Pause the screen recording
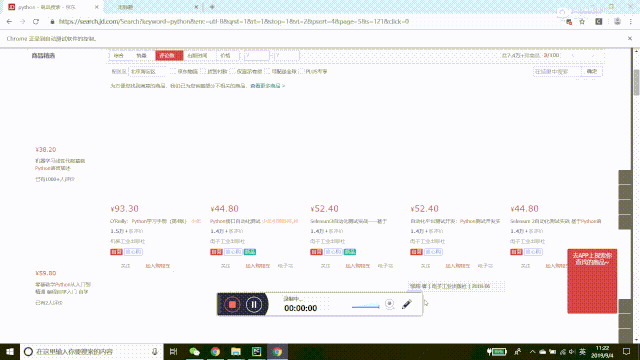Image resolution: width=640 pixels, height=360 pixels. [x=254, y=304]
